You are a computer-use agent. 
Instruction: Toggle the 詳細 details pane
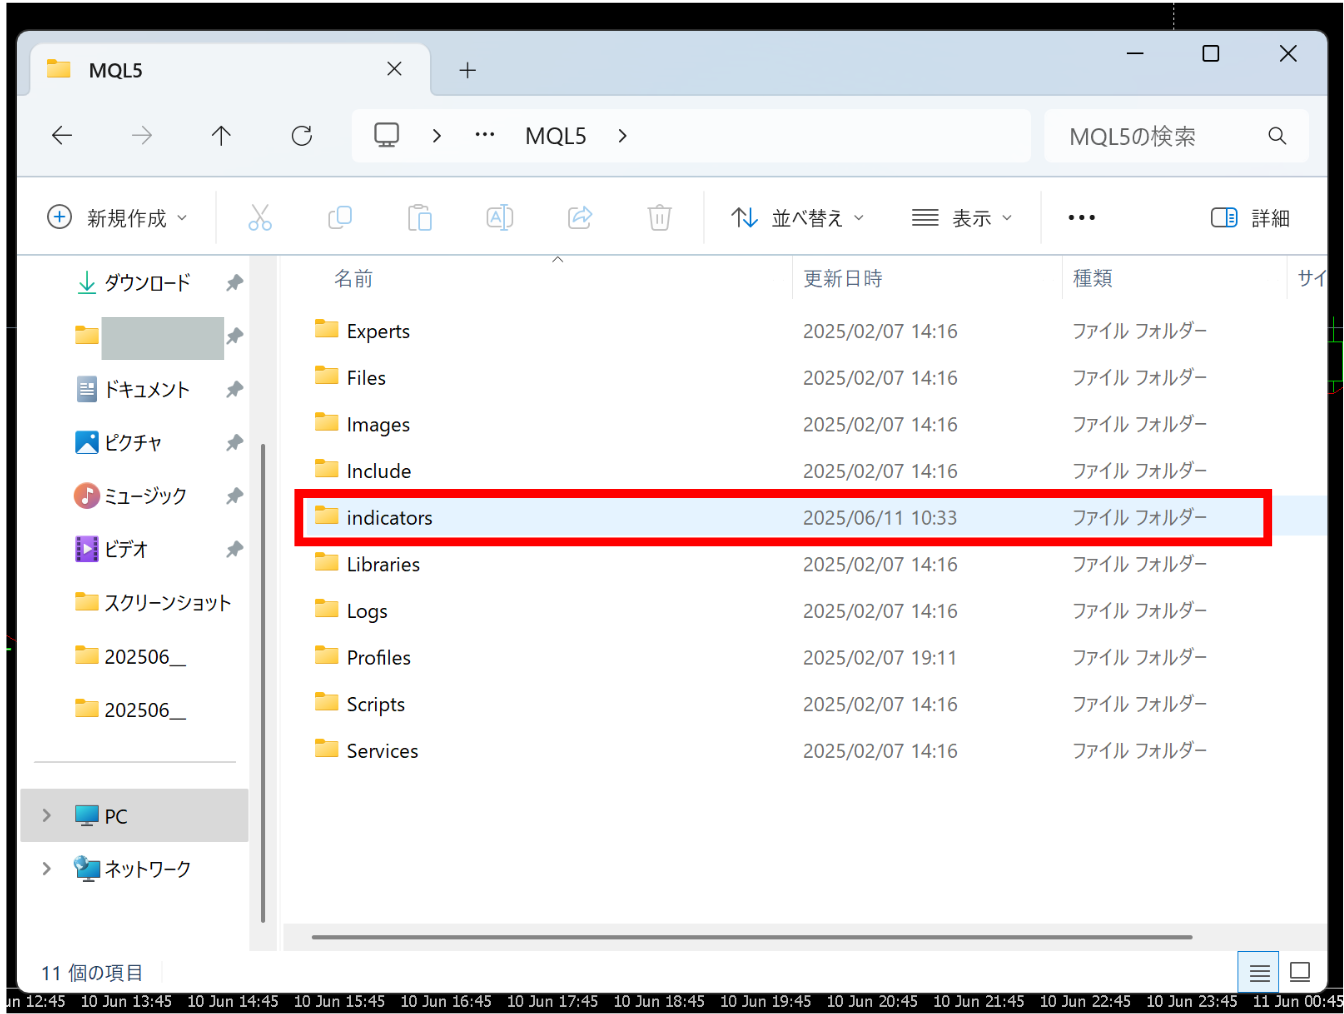(x=1250, y=218)
